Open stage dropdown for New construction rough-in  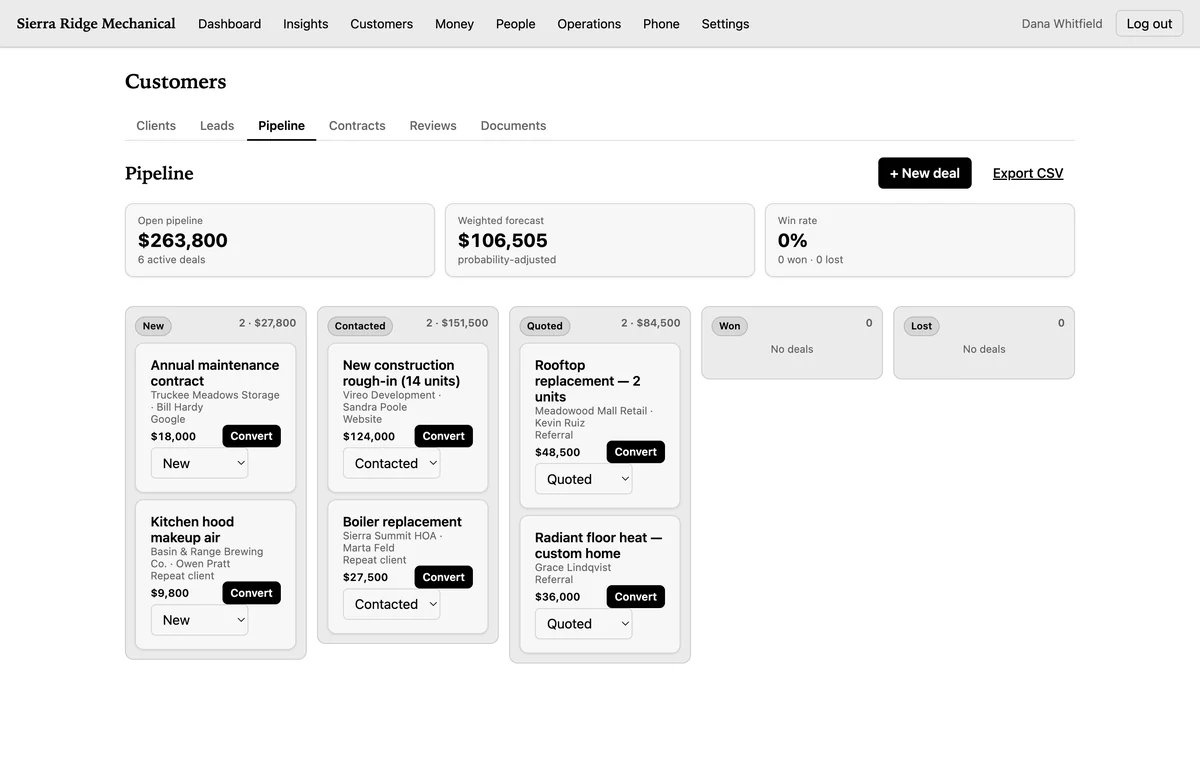(x=391, y=463)
